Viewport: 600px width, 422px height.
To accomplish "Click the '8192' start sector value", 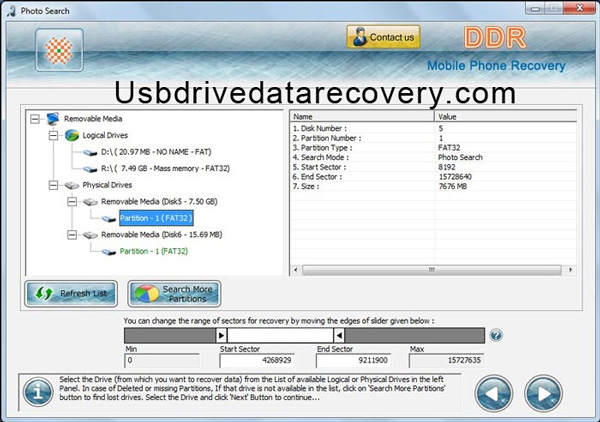I will pos(447,167).
